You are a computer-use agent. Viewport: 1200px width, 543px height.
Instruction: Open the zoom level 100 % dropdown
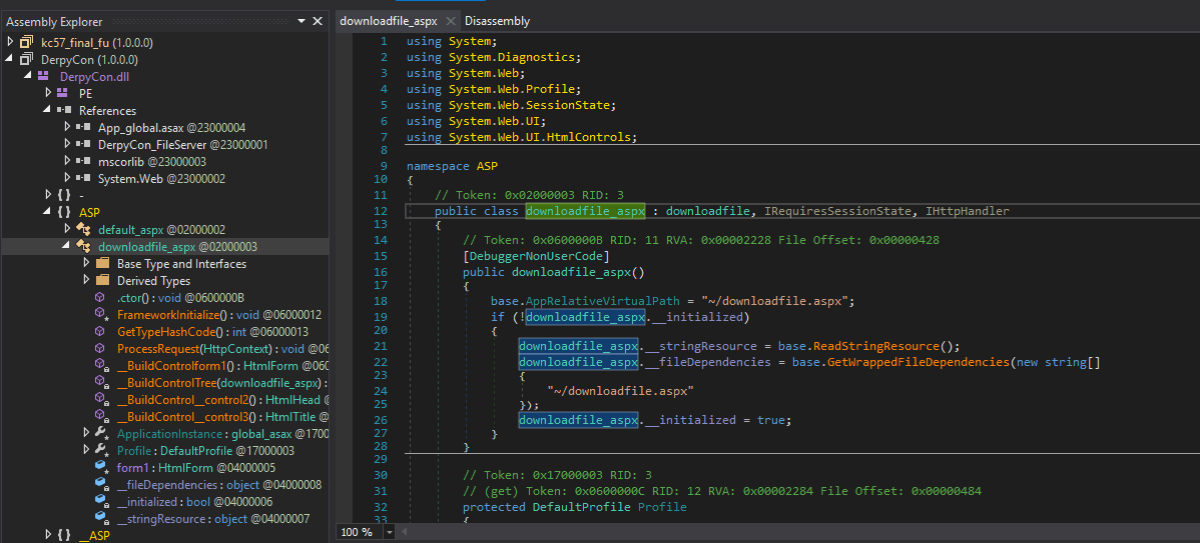(x=387, y=532)
